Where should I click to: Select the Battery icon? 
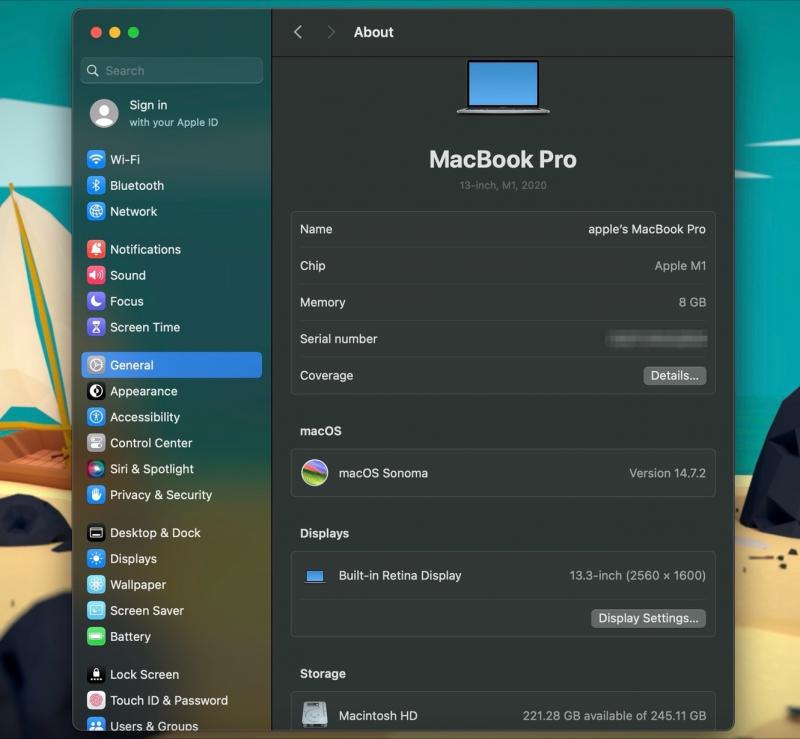(96, 636)
